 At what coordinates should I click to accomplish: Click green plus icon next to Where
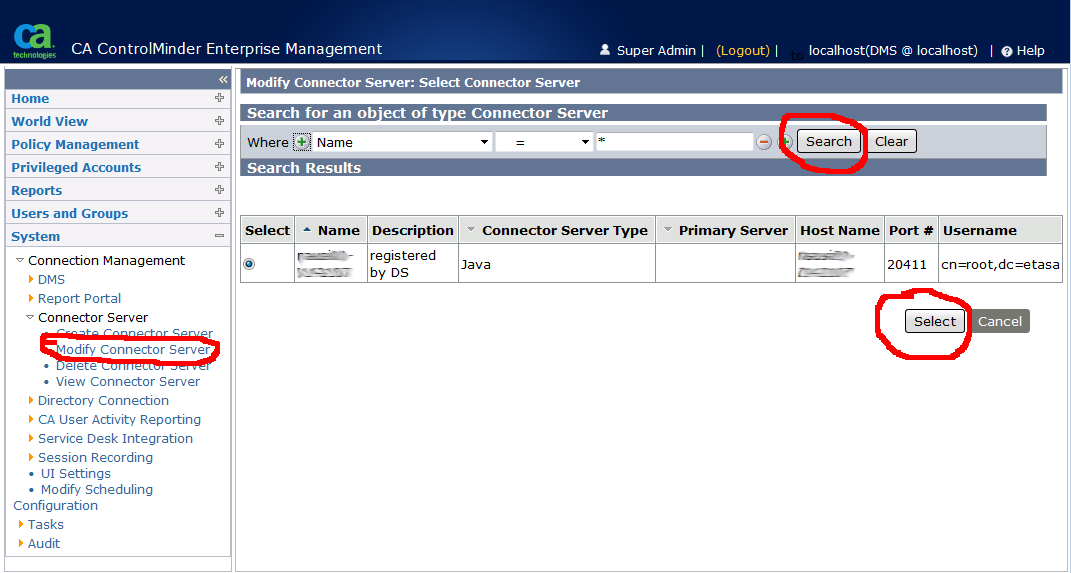[x=302, y=142]
